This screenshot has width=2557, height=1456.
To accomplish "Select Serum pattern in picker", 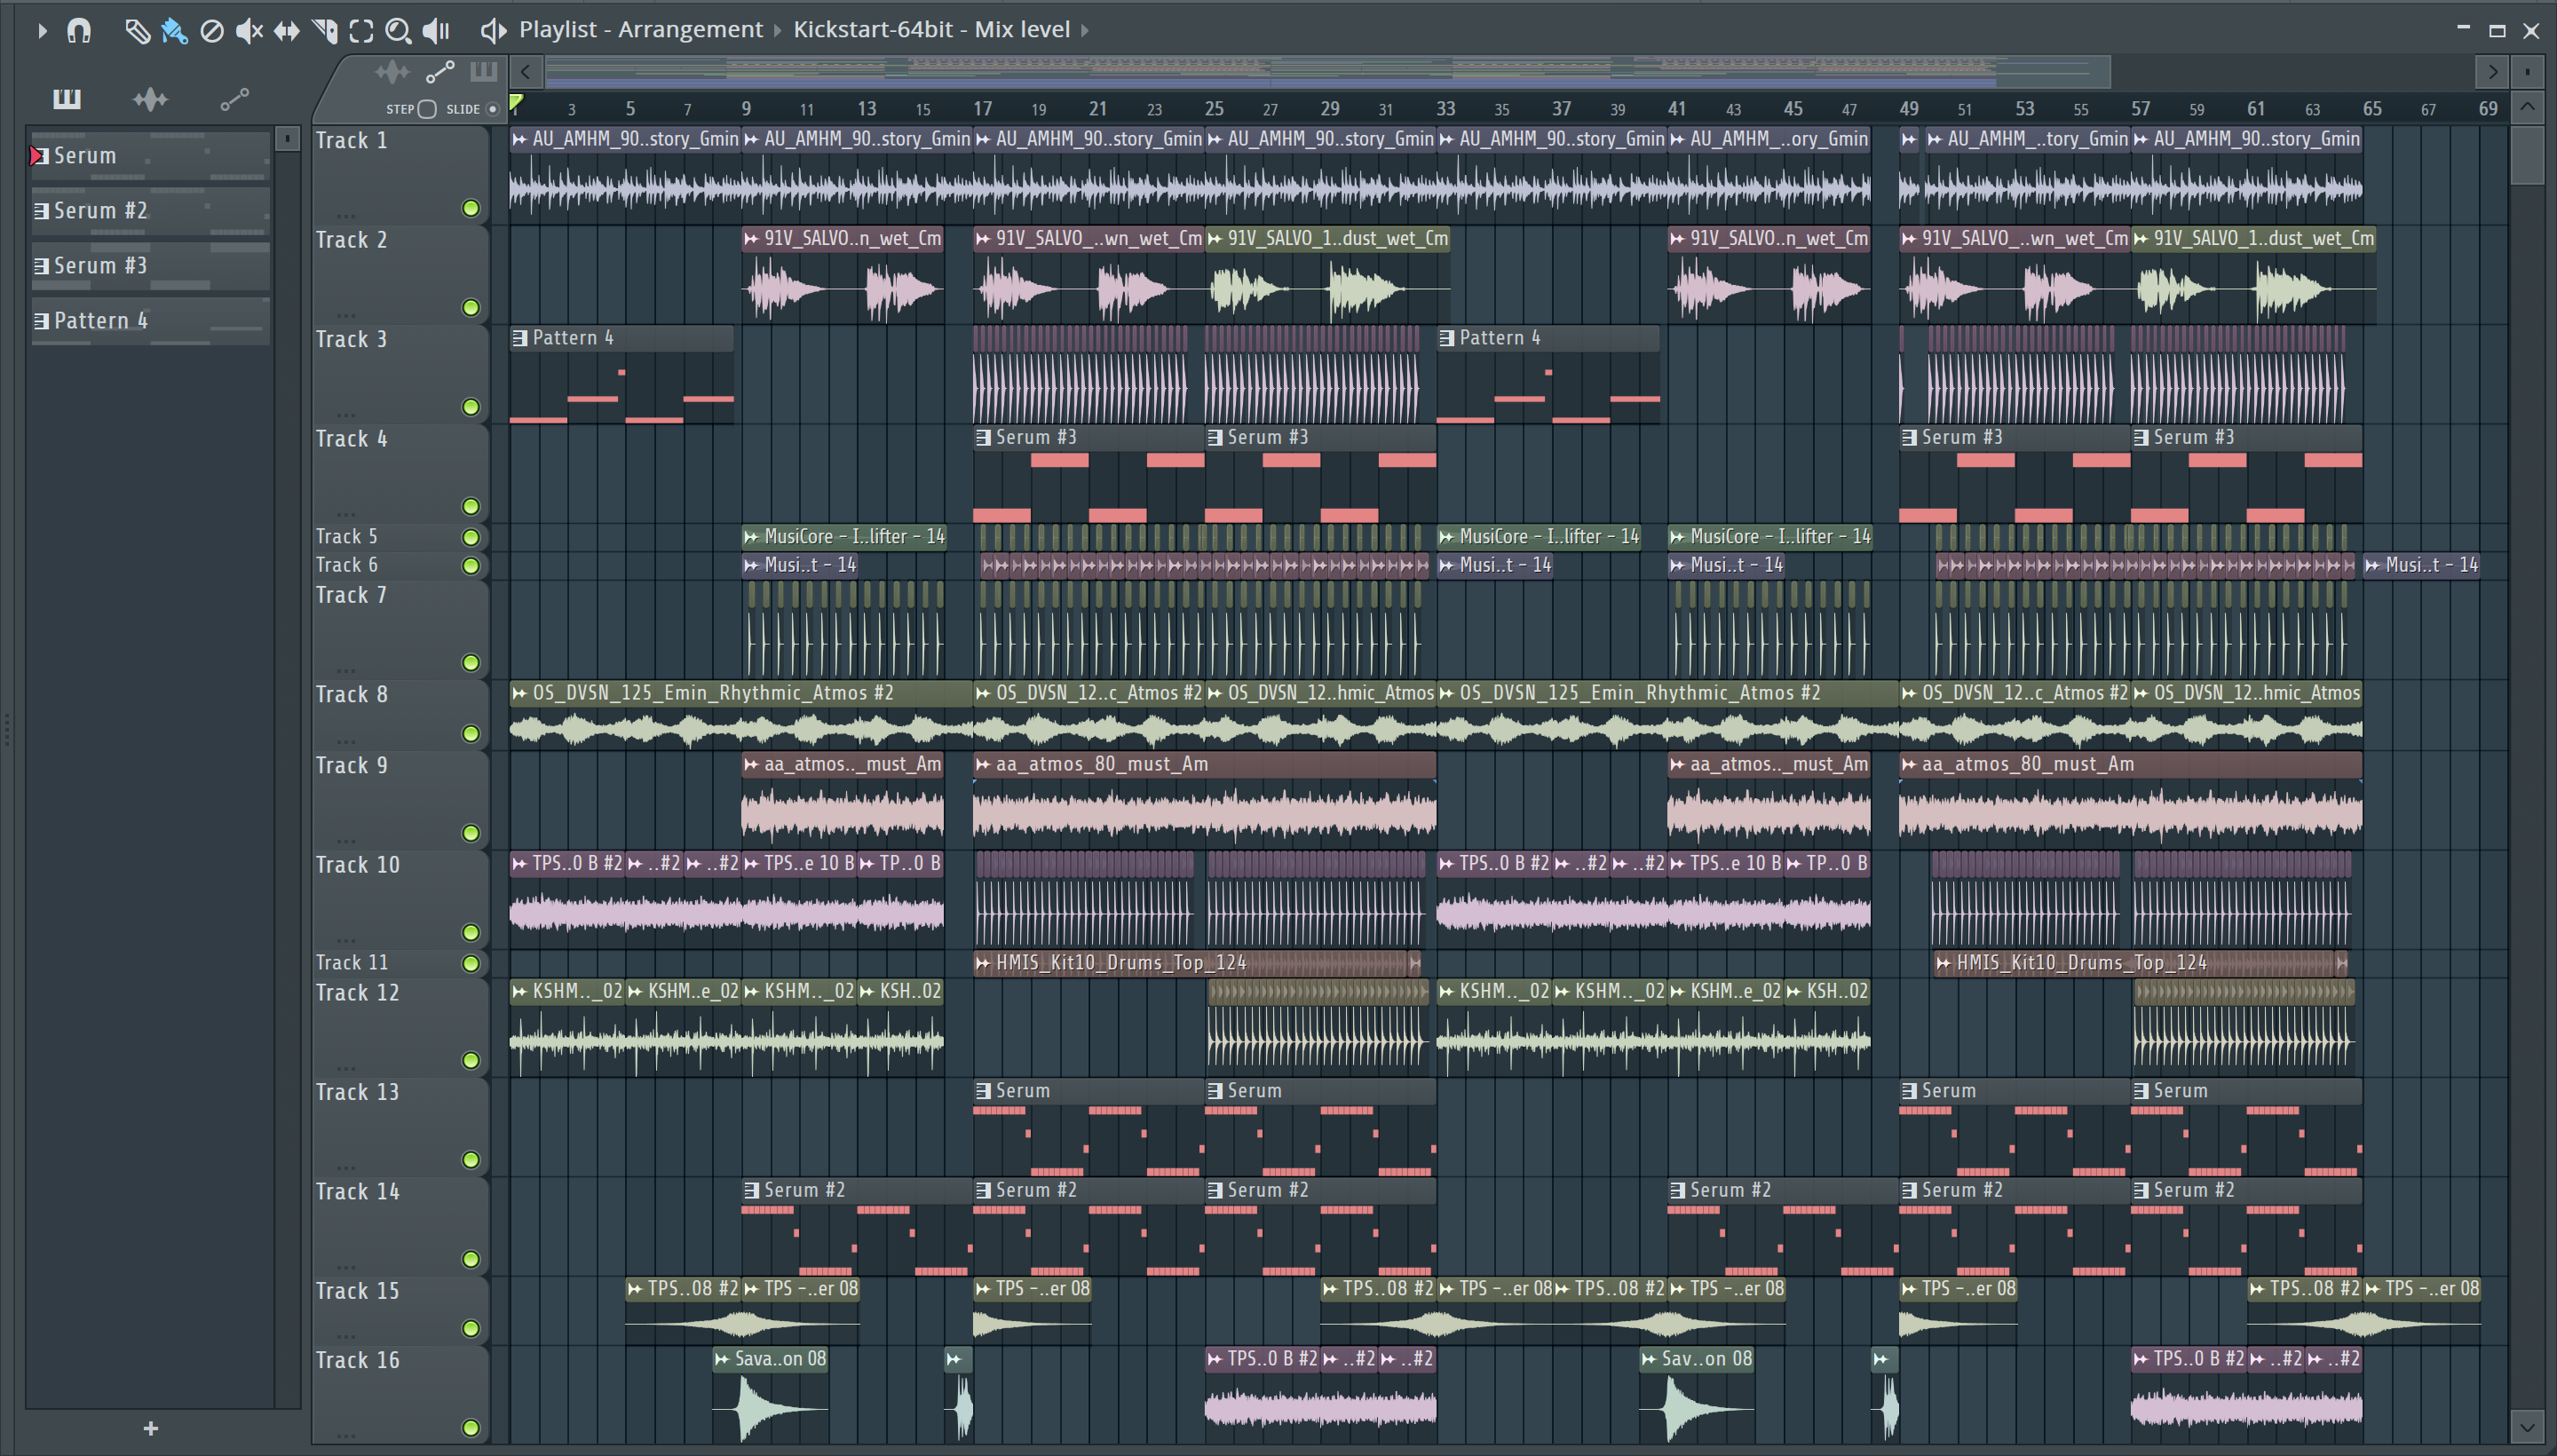I will coord(150,156).
